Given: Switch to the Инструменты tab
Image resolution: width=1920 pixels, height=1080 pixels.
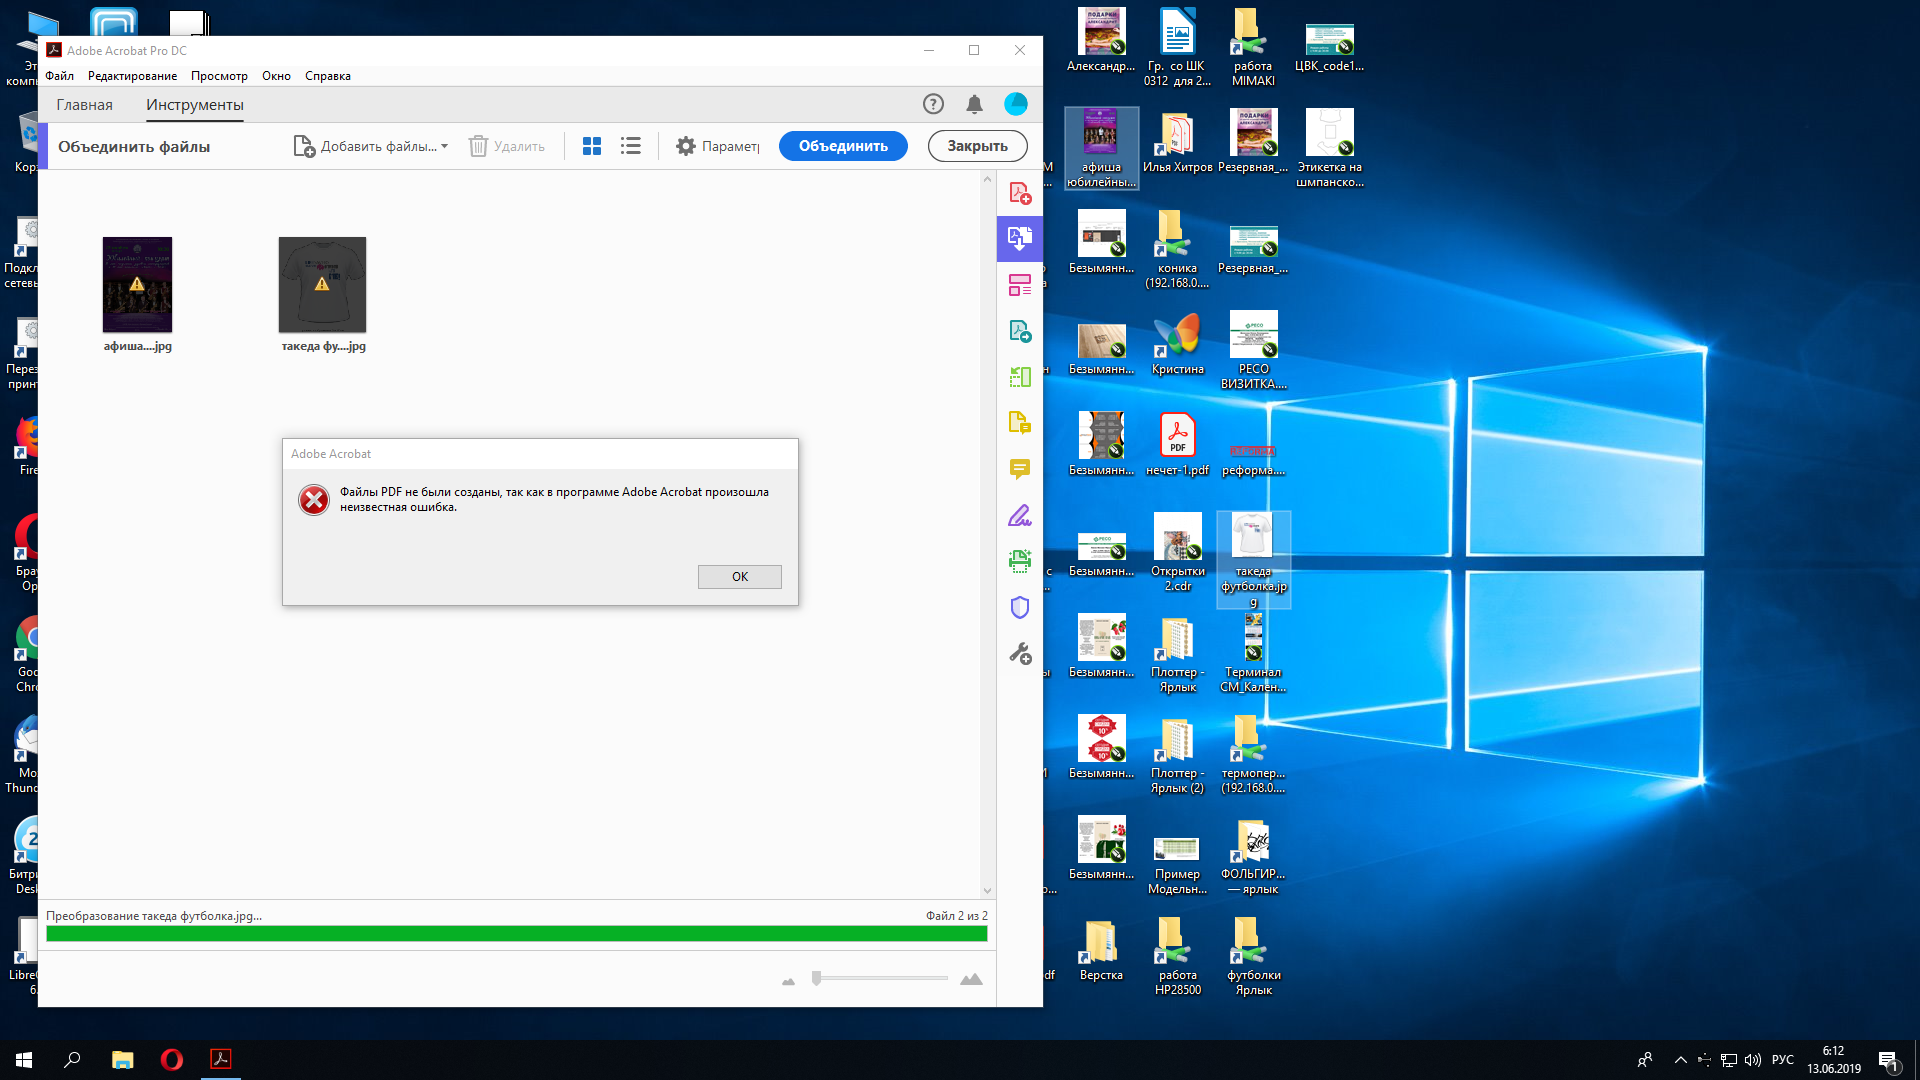Looking at the screenshot, I should point(195,105).
